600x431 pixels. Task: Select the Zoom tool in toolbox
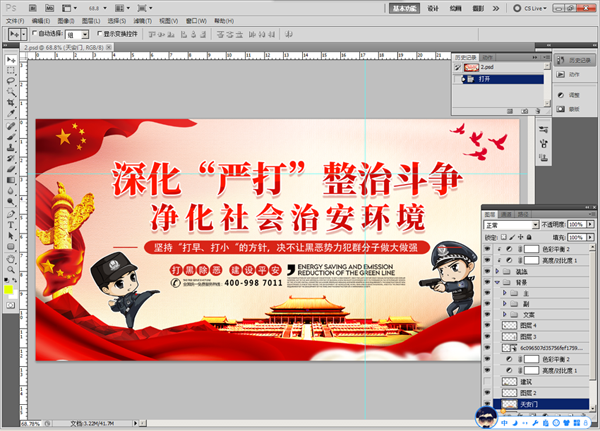click(x=11, y=270)
